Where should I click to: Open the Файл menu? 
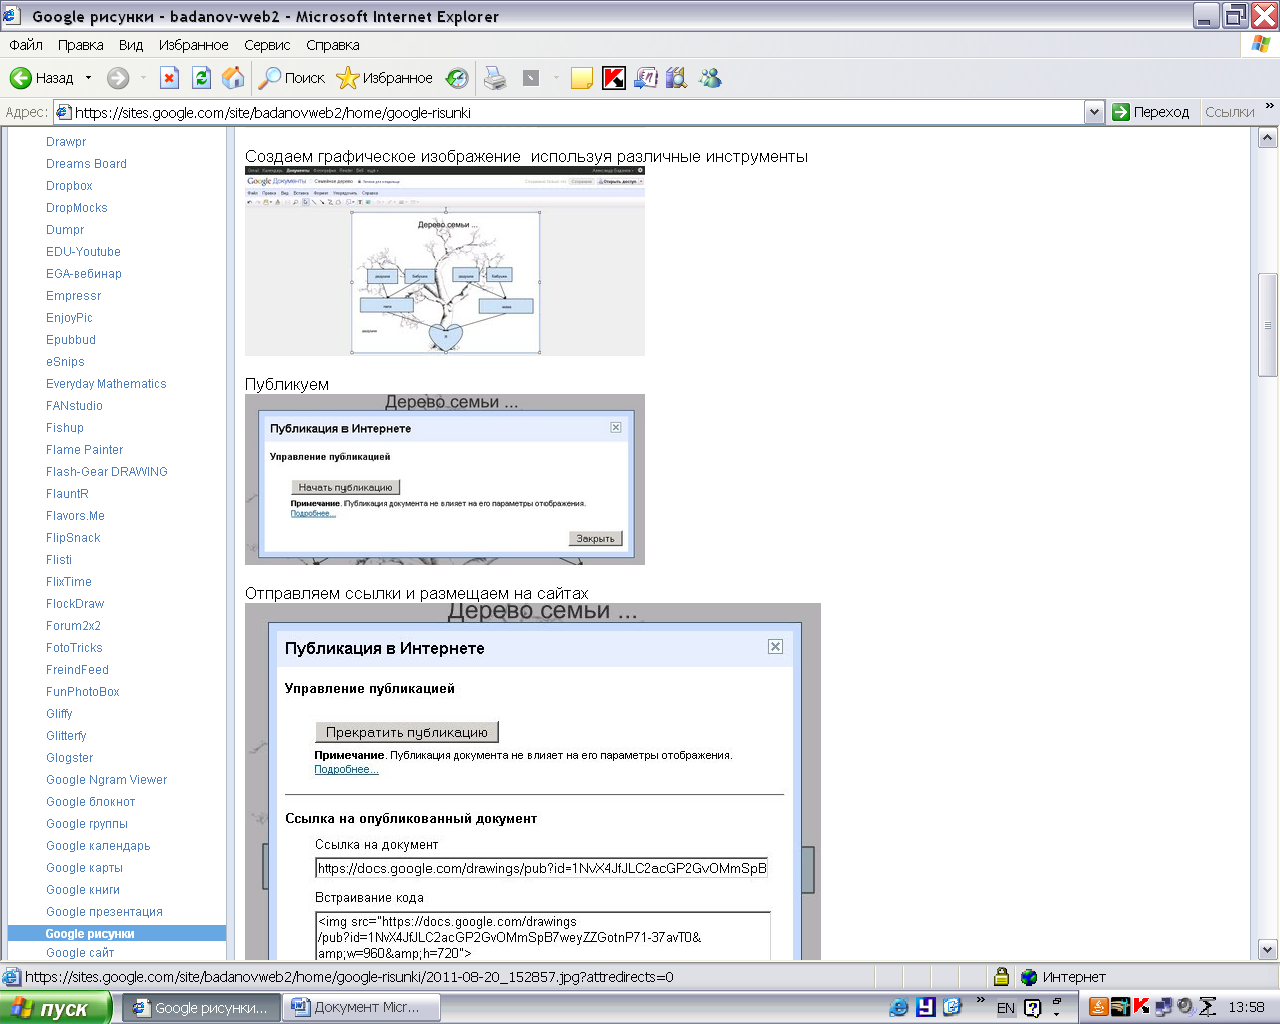(26, 45)
